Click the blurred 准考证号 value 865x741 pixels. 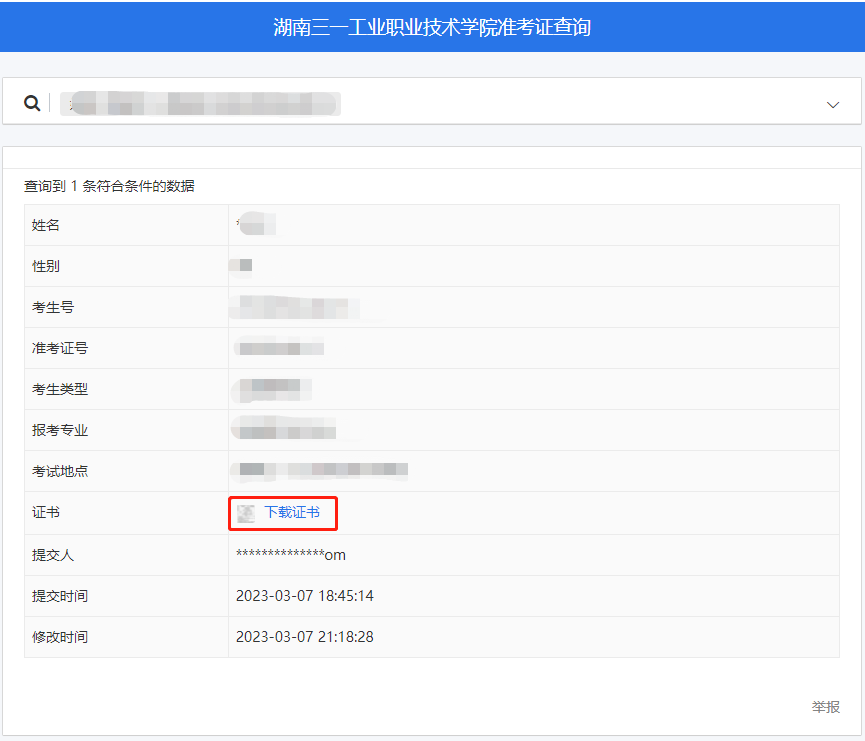pyautogui.click(x=279, y=348)
